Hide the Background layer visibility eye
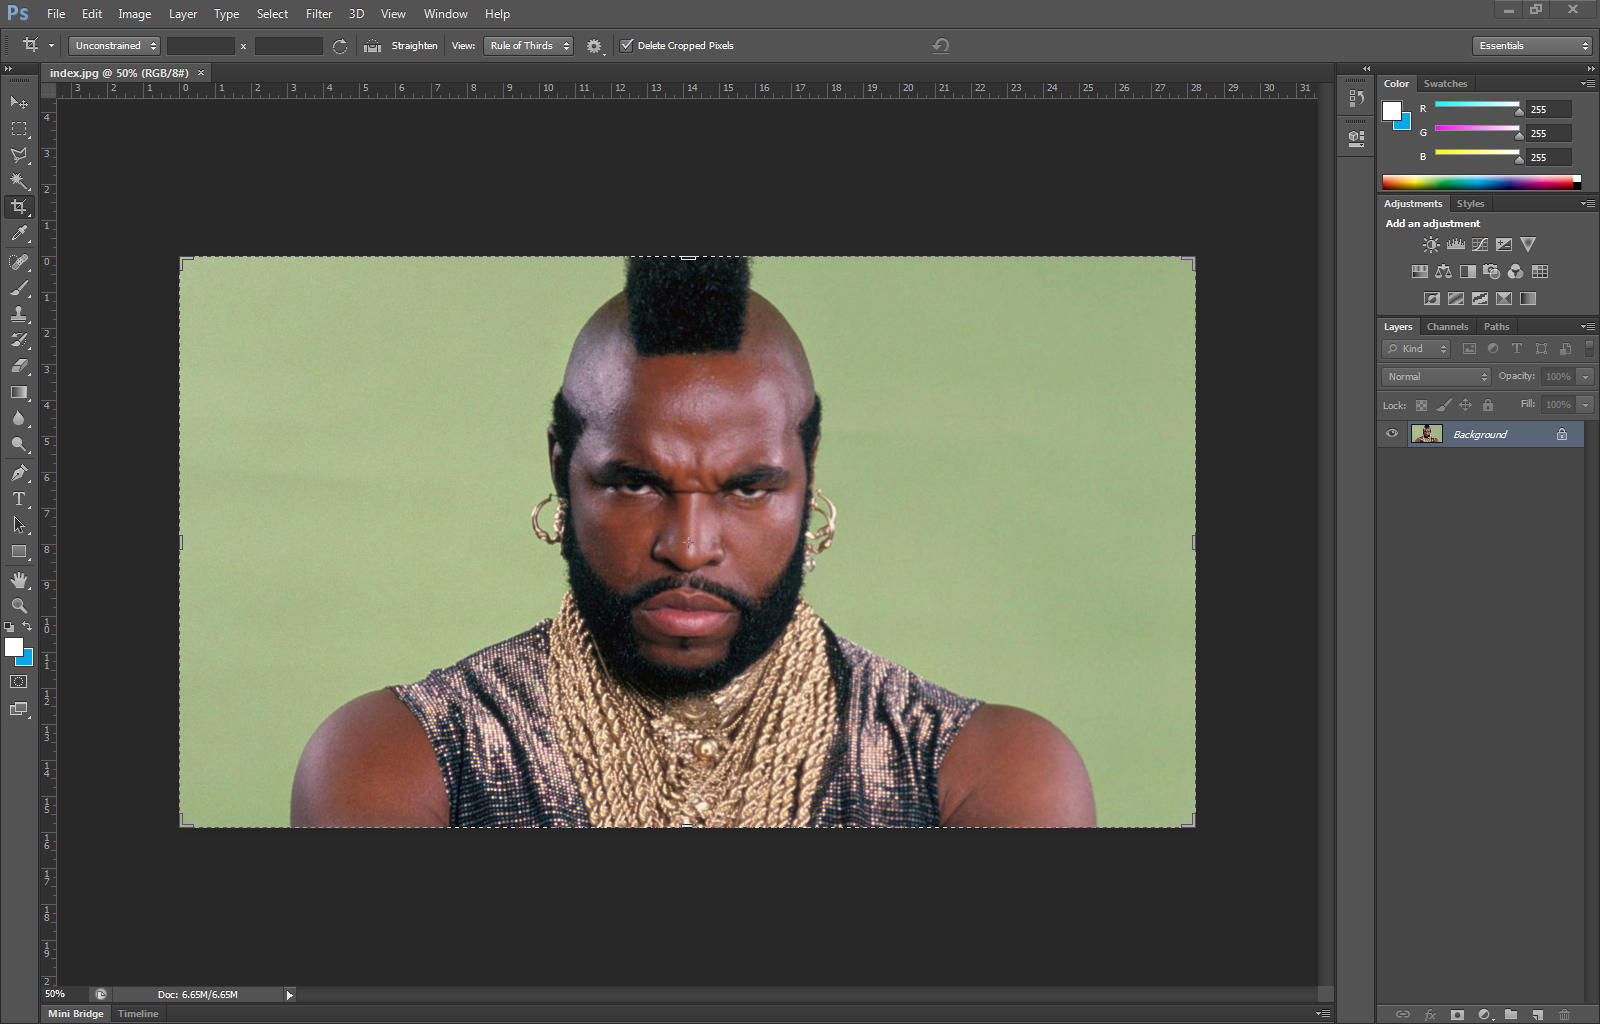The width and height of the screenshot is (1600, 1024). [x=1392, y=434]
